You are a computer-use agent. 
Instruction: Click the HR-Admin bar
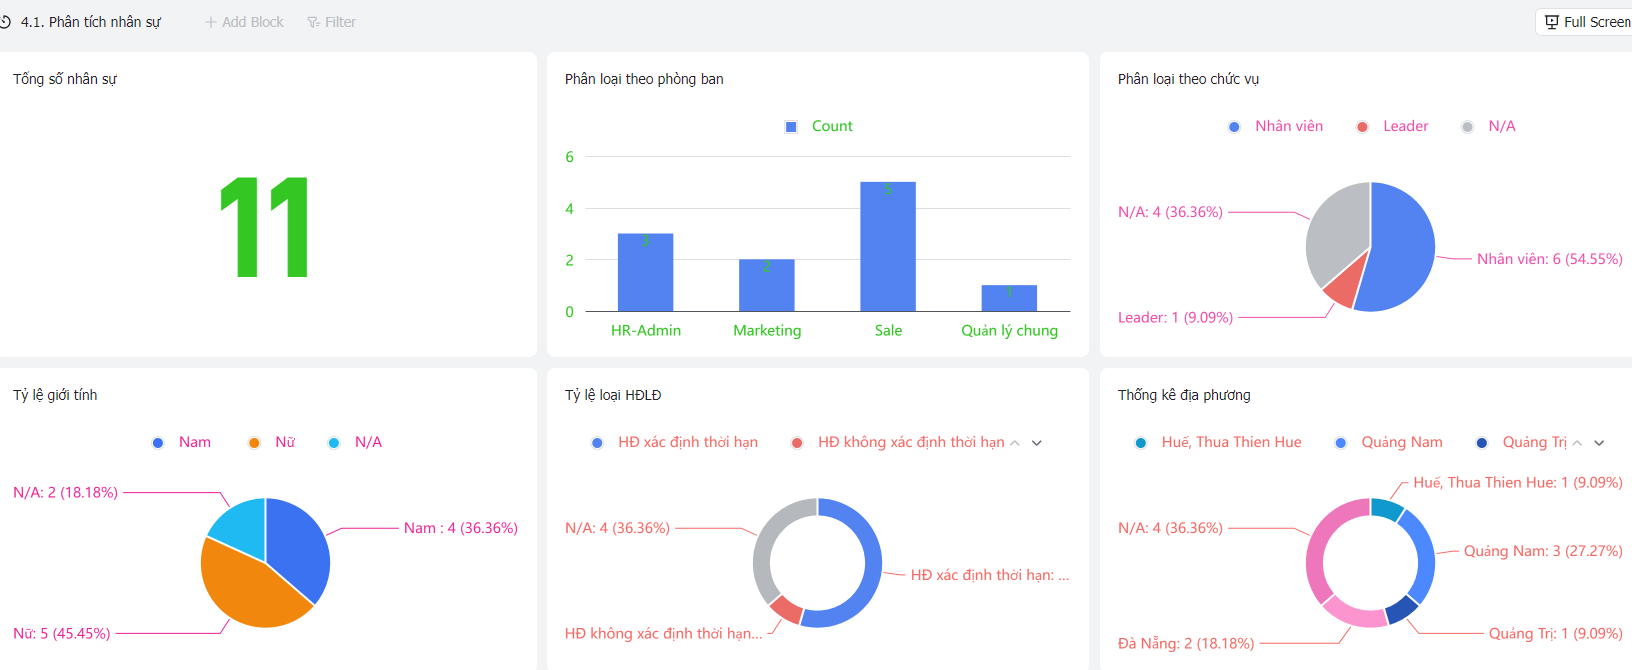pyautogui.click(x=646, y=272)
